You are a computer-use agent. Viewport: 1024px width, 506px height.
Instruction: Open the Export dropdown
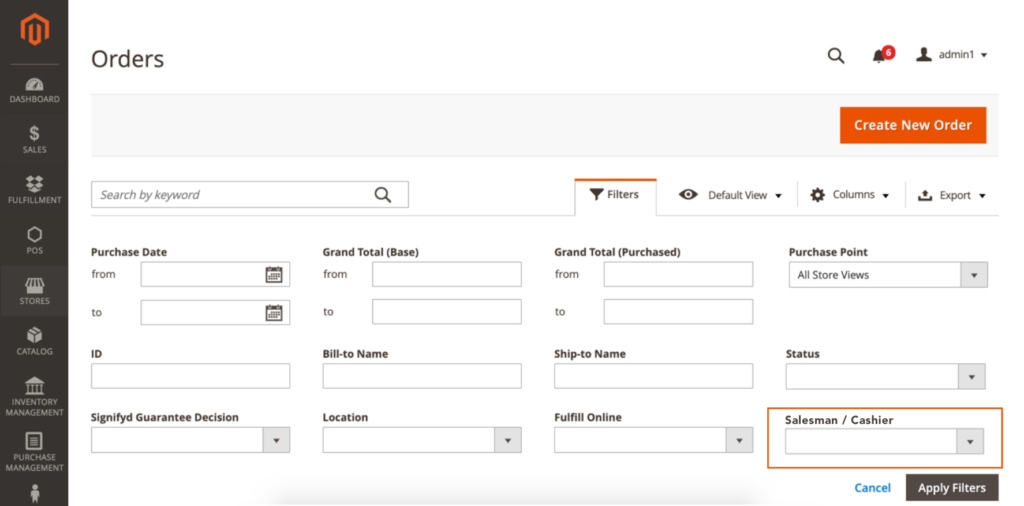(x=952, y=195)
